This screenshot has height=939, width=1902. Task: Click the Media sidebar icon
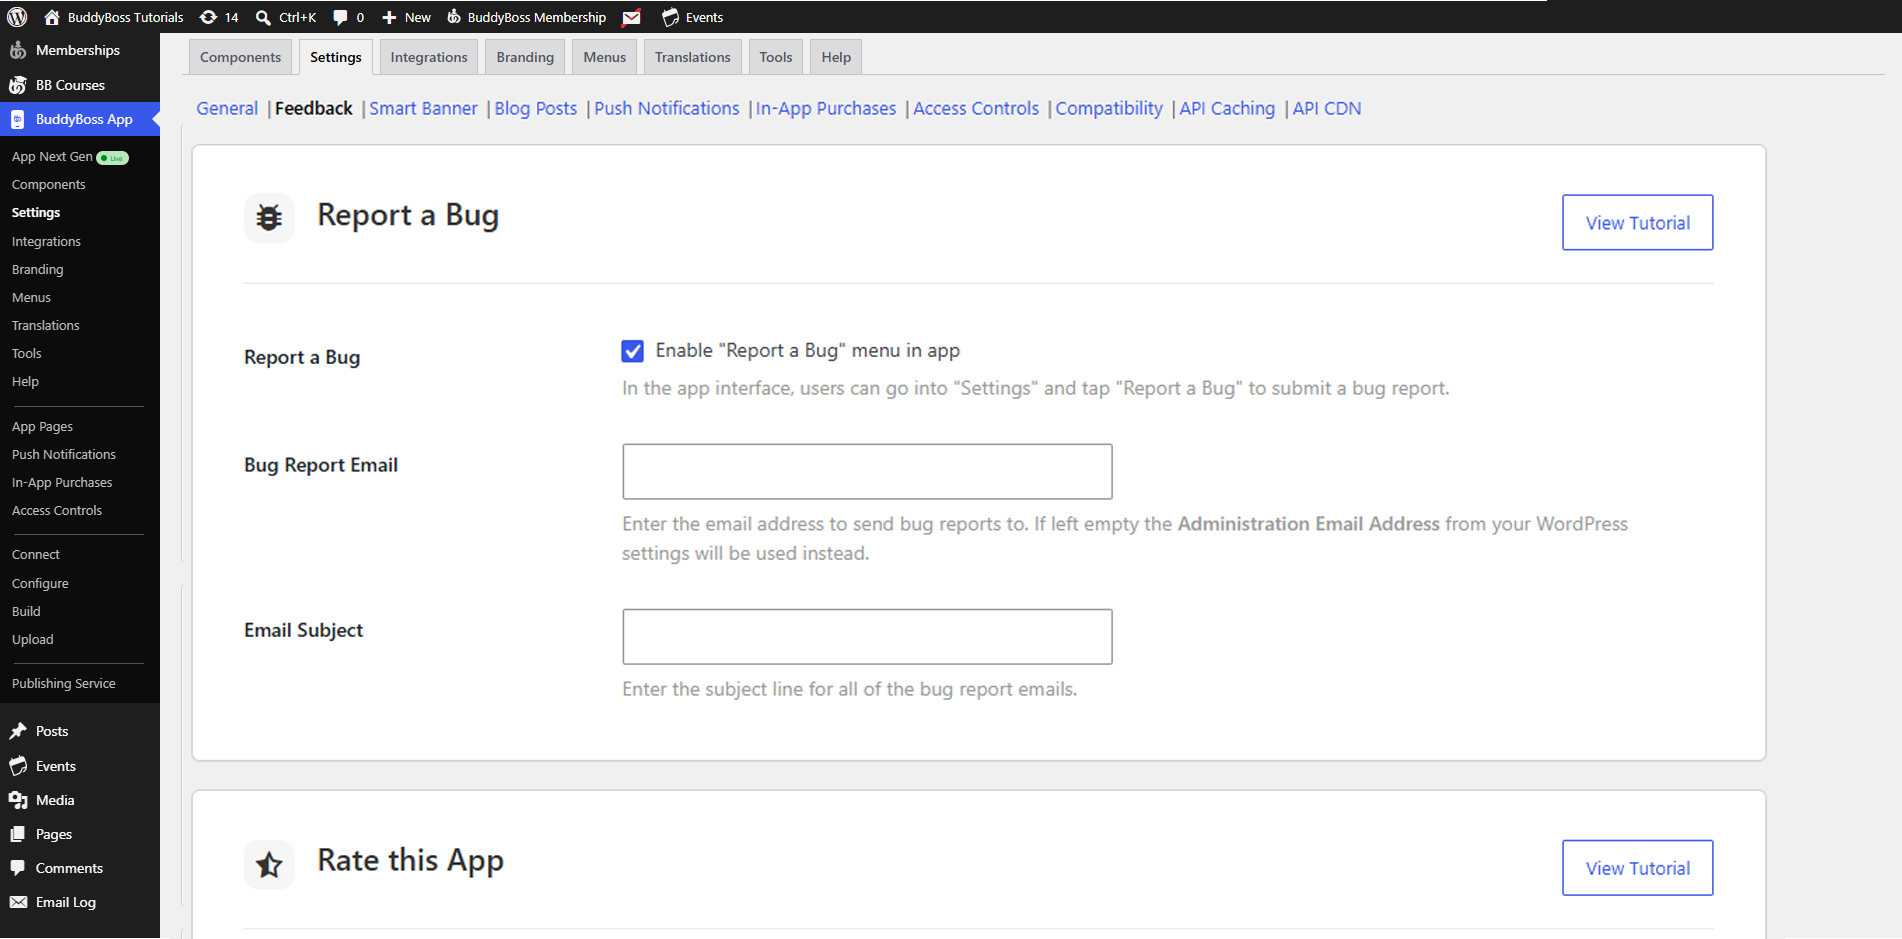coord(18,800)
